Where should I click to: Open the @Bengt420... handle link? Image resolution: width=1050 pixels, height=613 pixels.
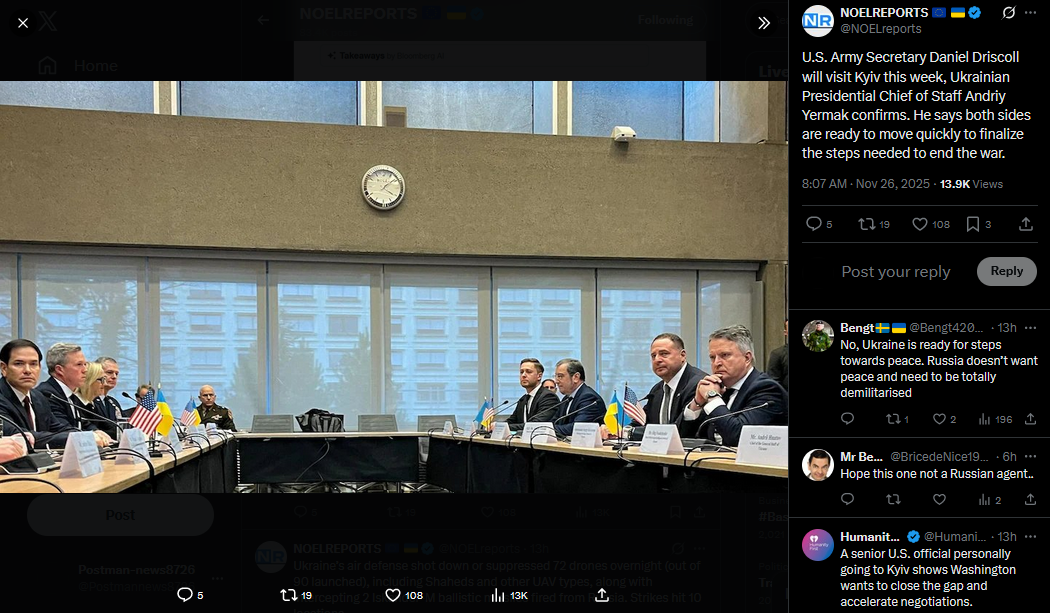946,328
